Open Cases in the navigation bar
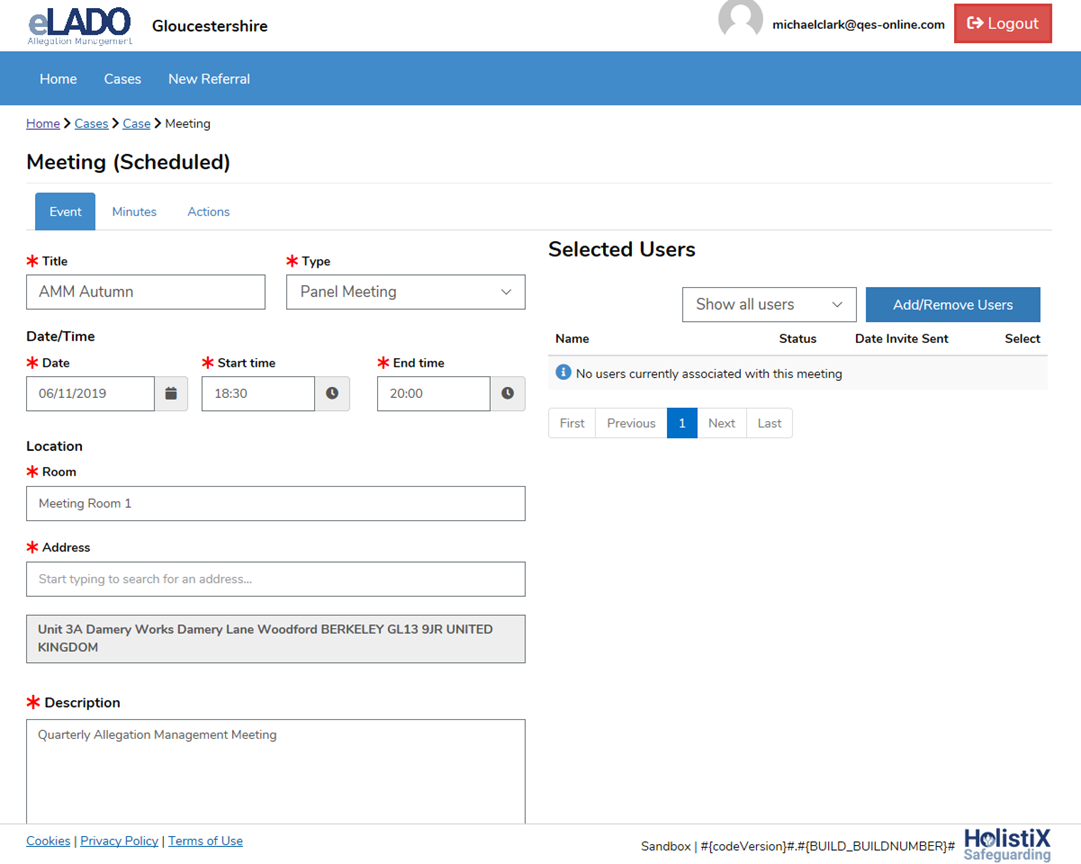 click(x=122, y=79)
